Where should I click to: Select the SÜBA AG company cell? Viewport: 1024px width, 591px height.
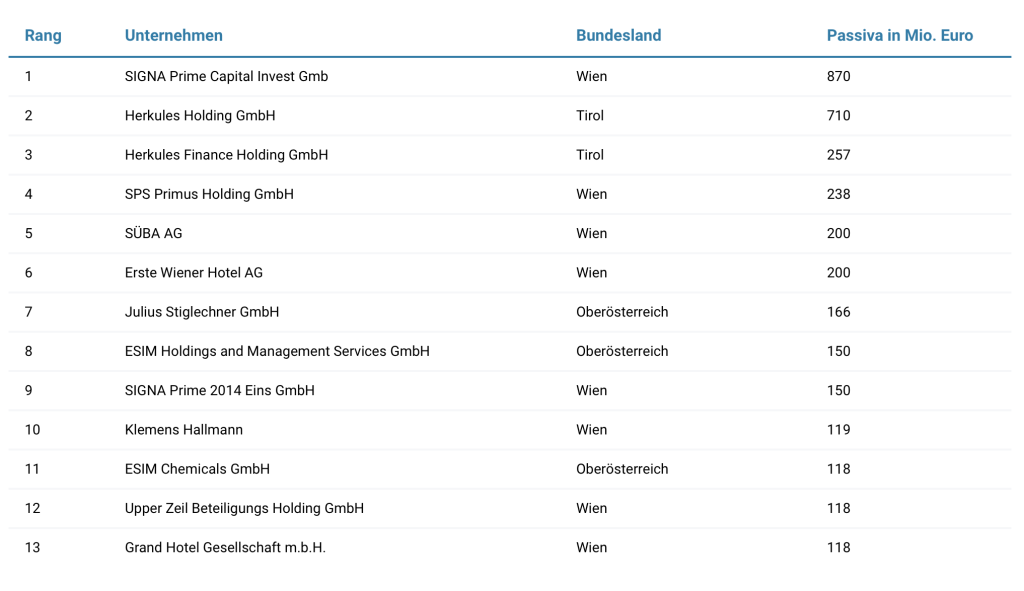(x=154, y=233)
